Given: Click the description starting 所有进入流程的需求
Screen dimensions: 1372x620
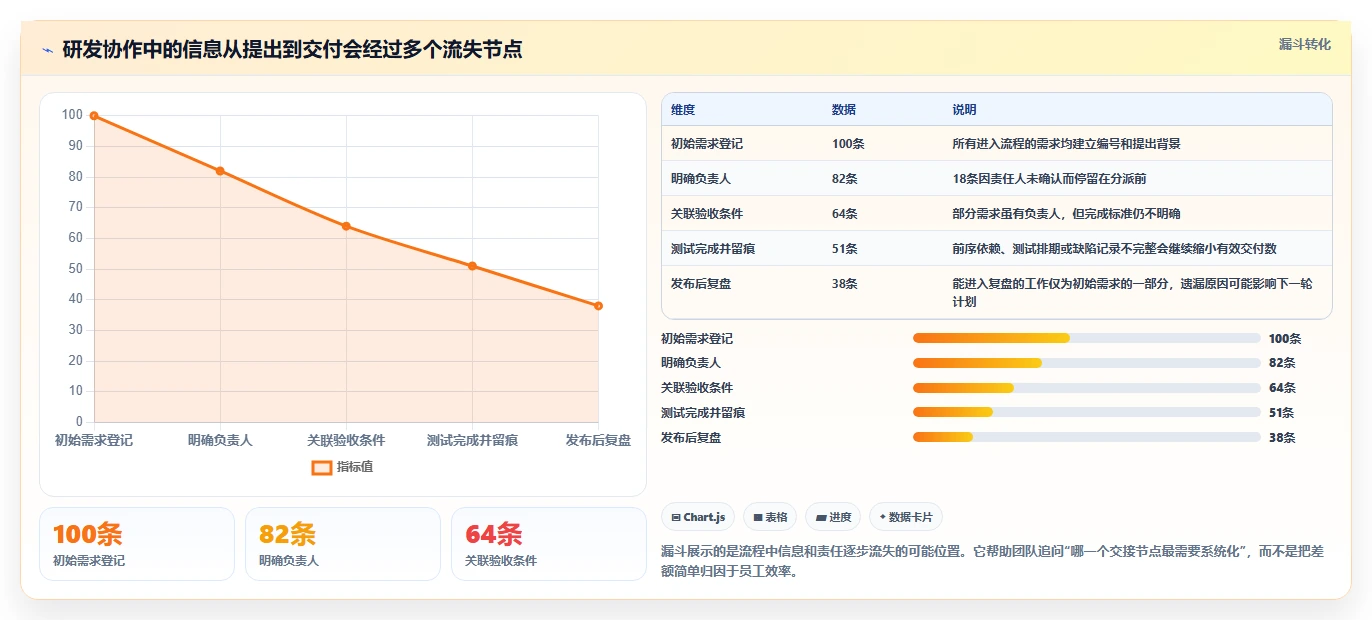Looking at the screenshot, I should (1066, 144).
